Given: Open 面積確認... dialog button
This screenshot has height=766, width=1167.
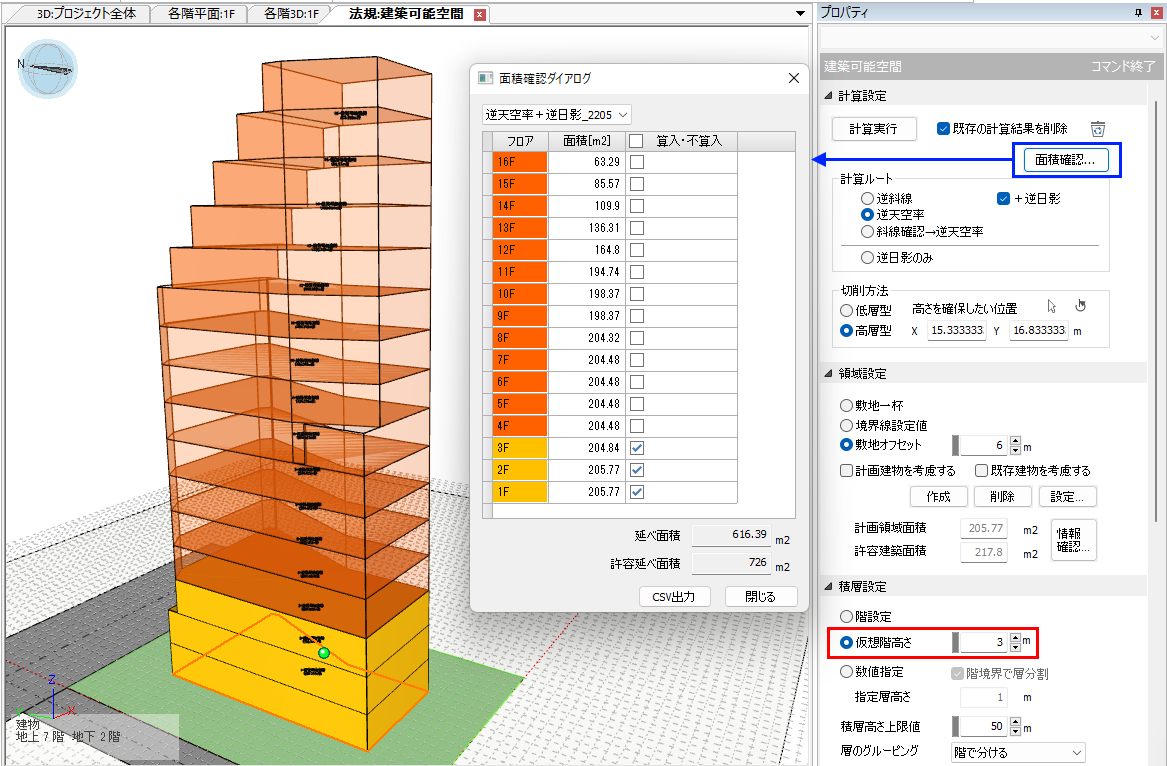Looking at the screenshot, I should tap(1065, 159).
